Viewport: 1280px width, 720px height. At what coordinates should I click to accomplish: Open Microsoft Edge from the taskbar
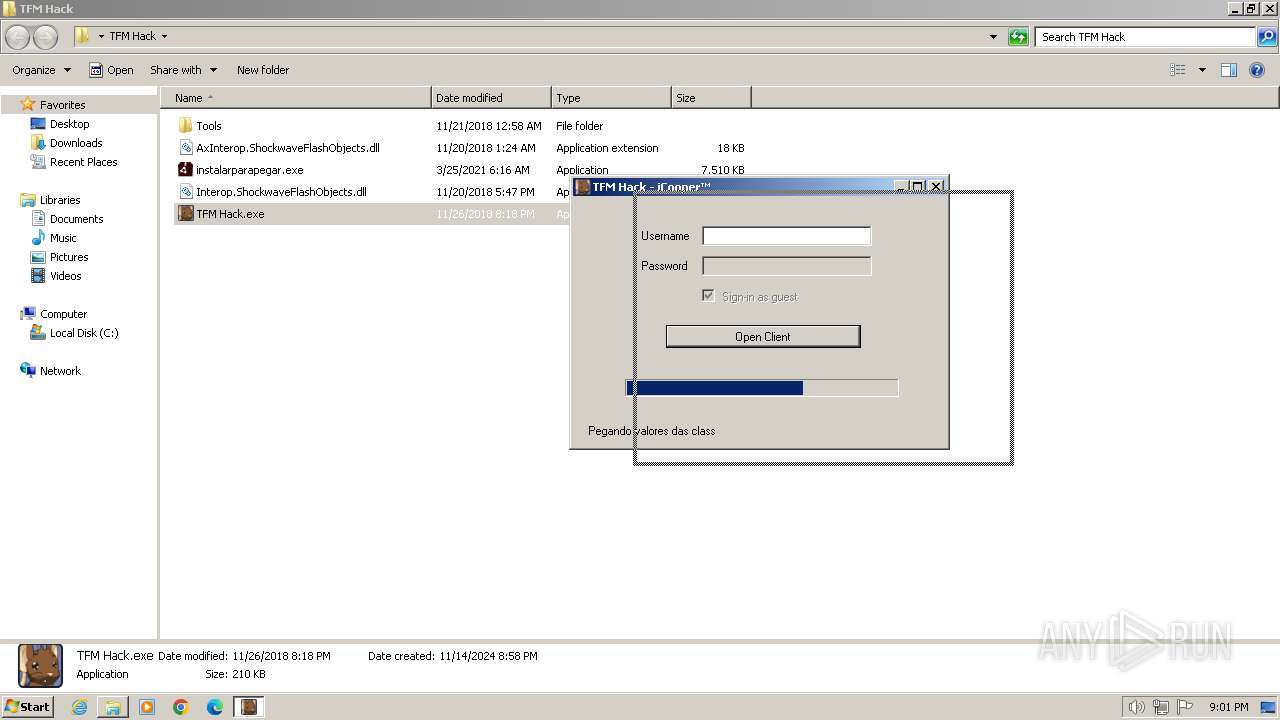pos(215,707)
